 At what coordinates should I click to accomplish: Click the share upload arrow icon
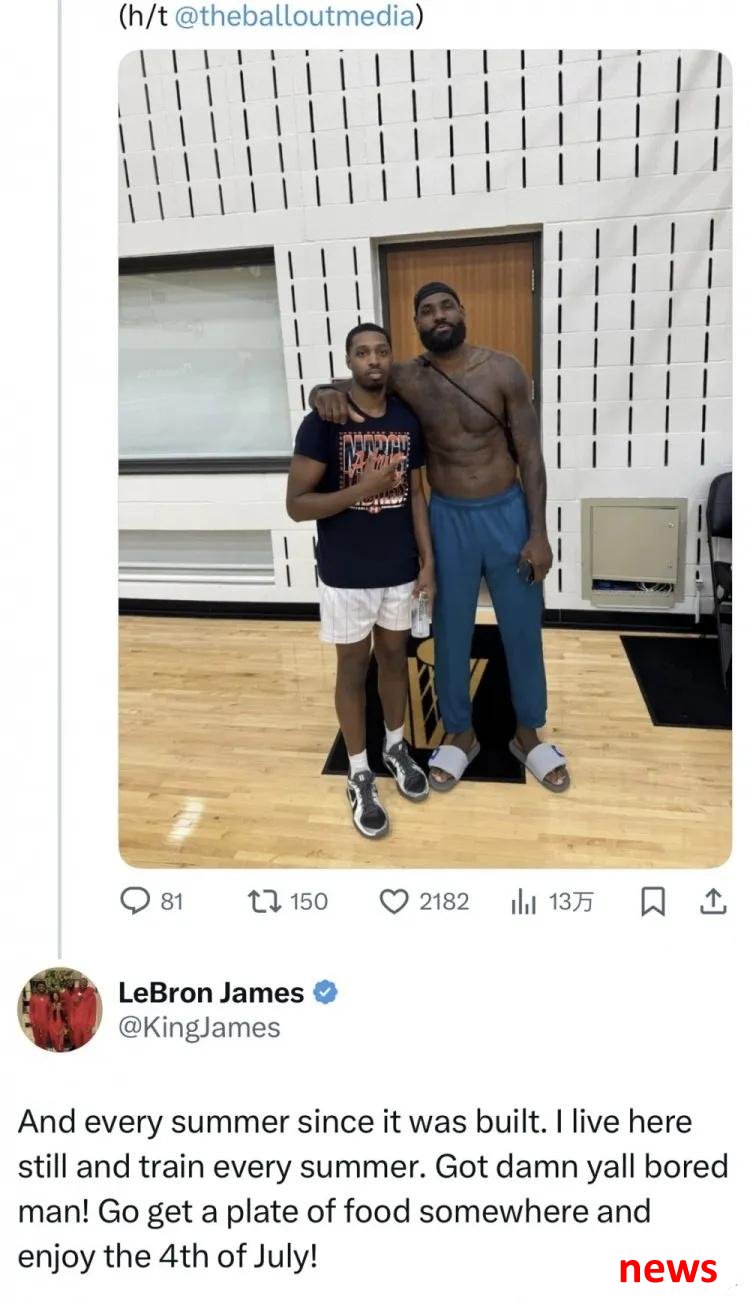(711, 902)
